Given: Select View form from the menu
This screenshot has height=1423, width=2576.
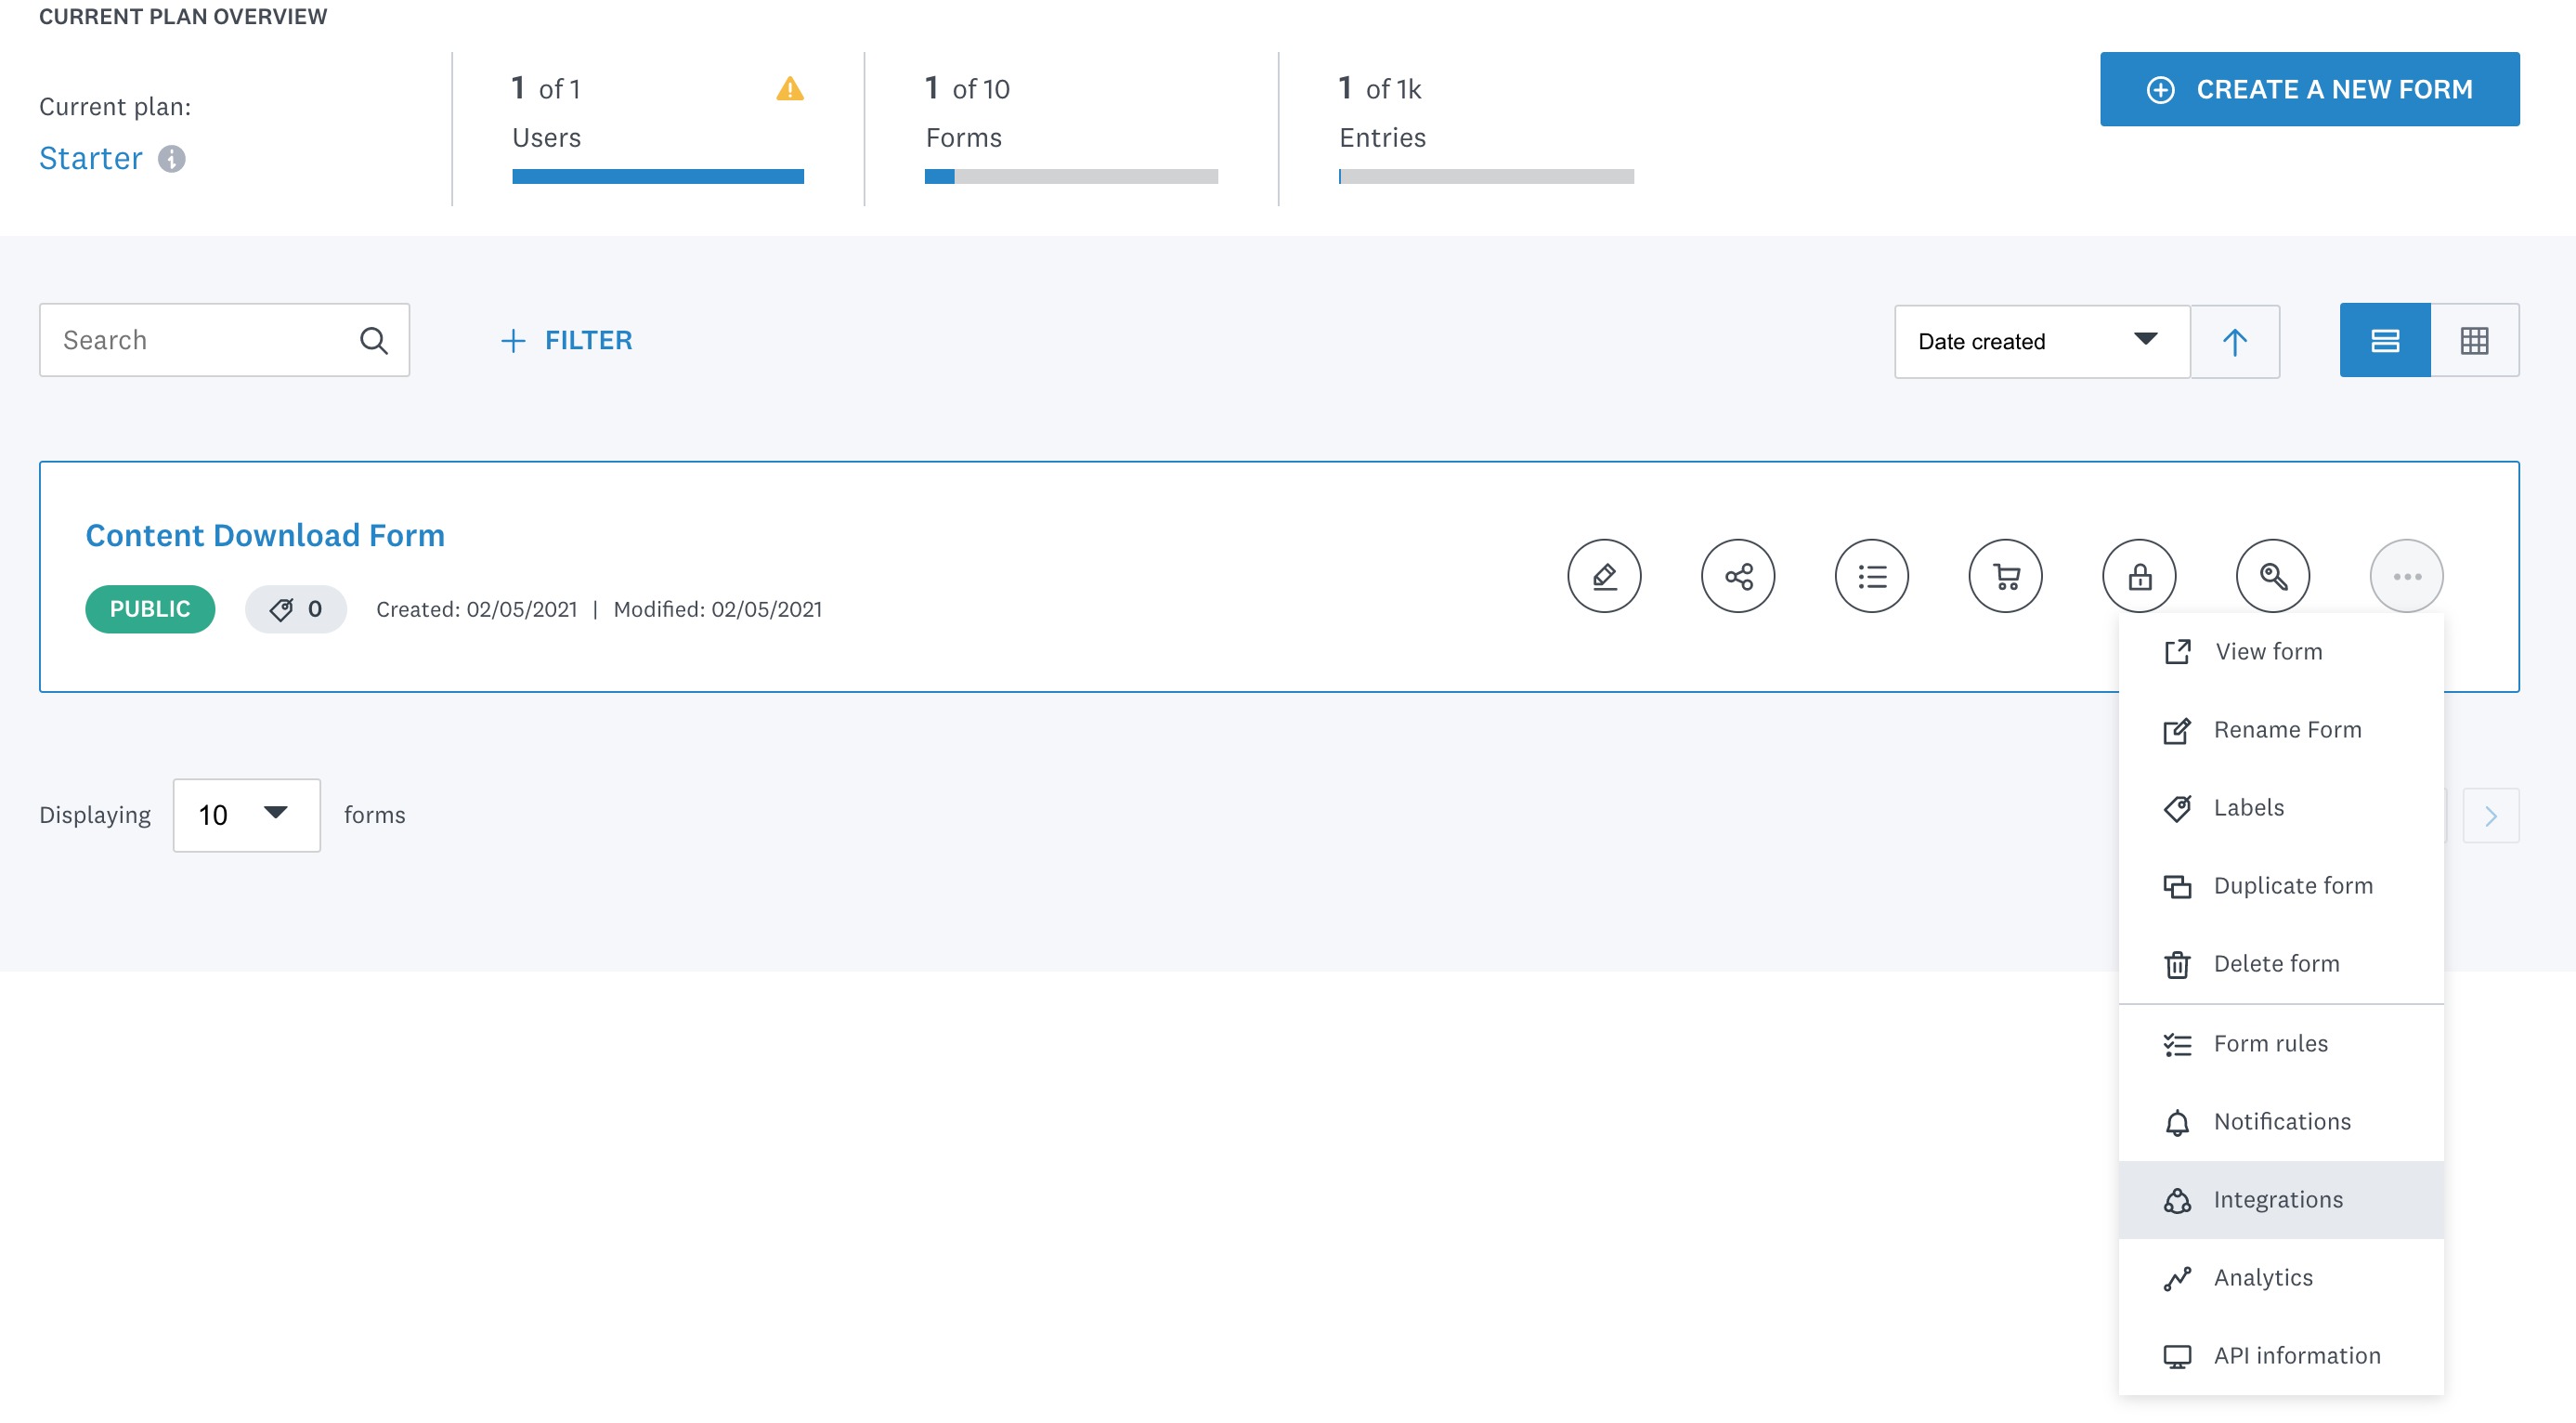Looking at the screenshot, I should pyautogui.click(x=2281, y=652).
